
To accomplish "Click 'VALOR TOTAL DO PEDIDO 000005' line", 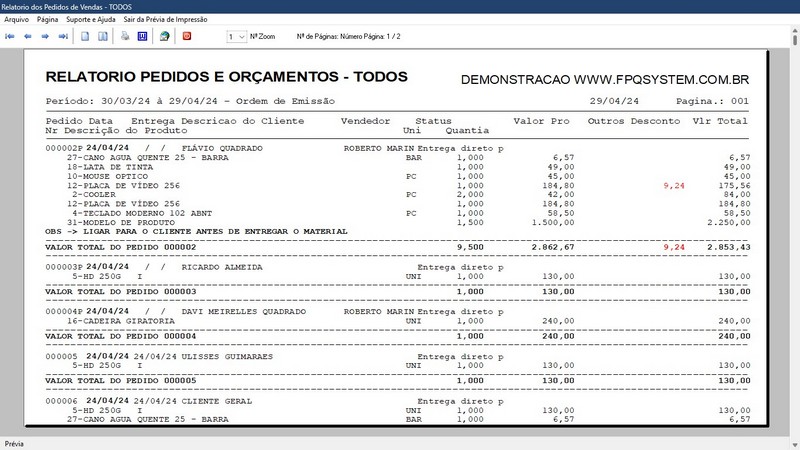I will [x=120, y=381].
